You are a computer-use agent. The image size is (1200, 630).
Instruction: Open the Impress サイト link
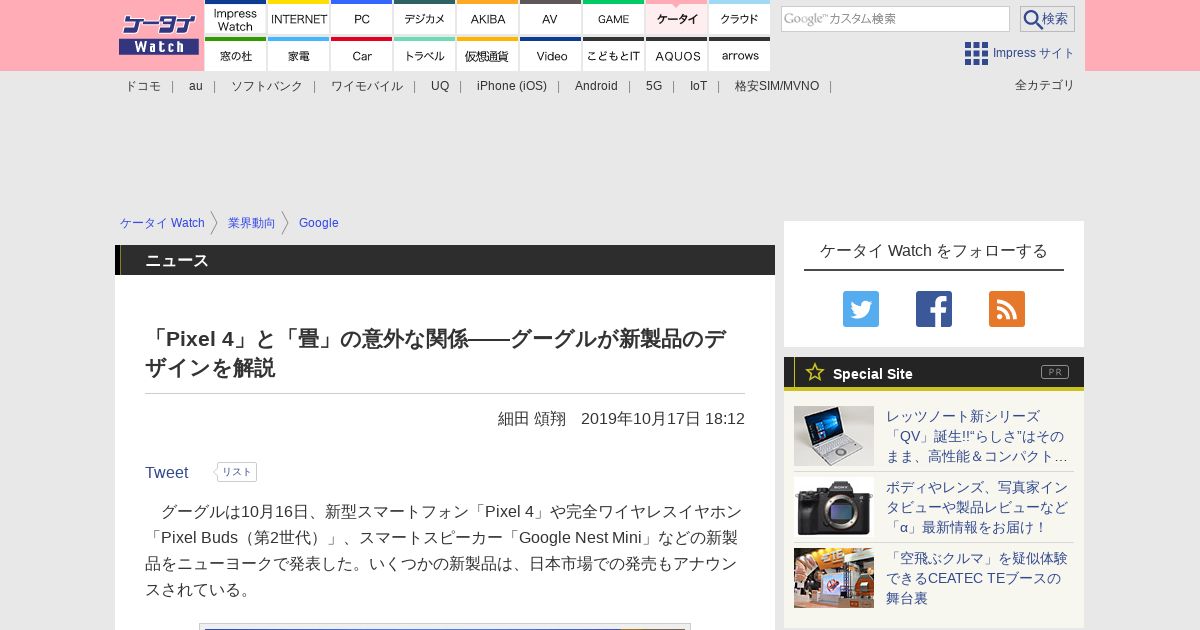1034,53
